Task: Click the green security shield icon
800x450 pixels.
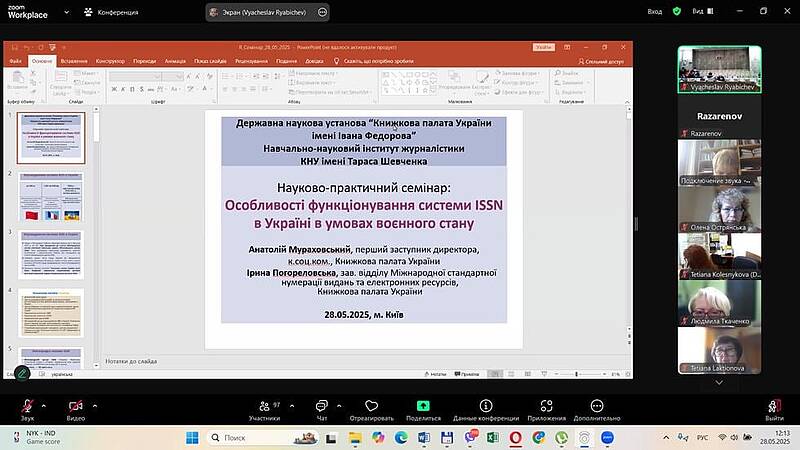Action: 677,11
